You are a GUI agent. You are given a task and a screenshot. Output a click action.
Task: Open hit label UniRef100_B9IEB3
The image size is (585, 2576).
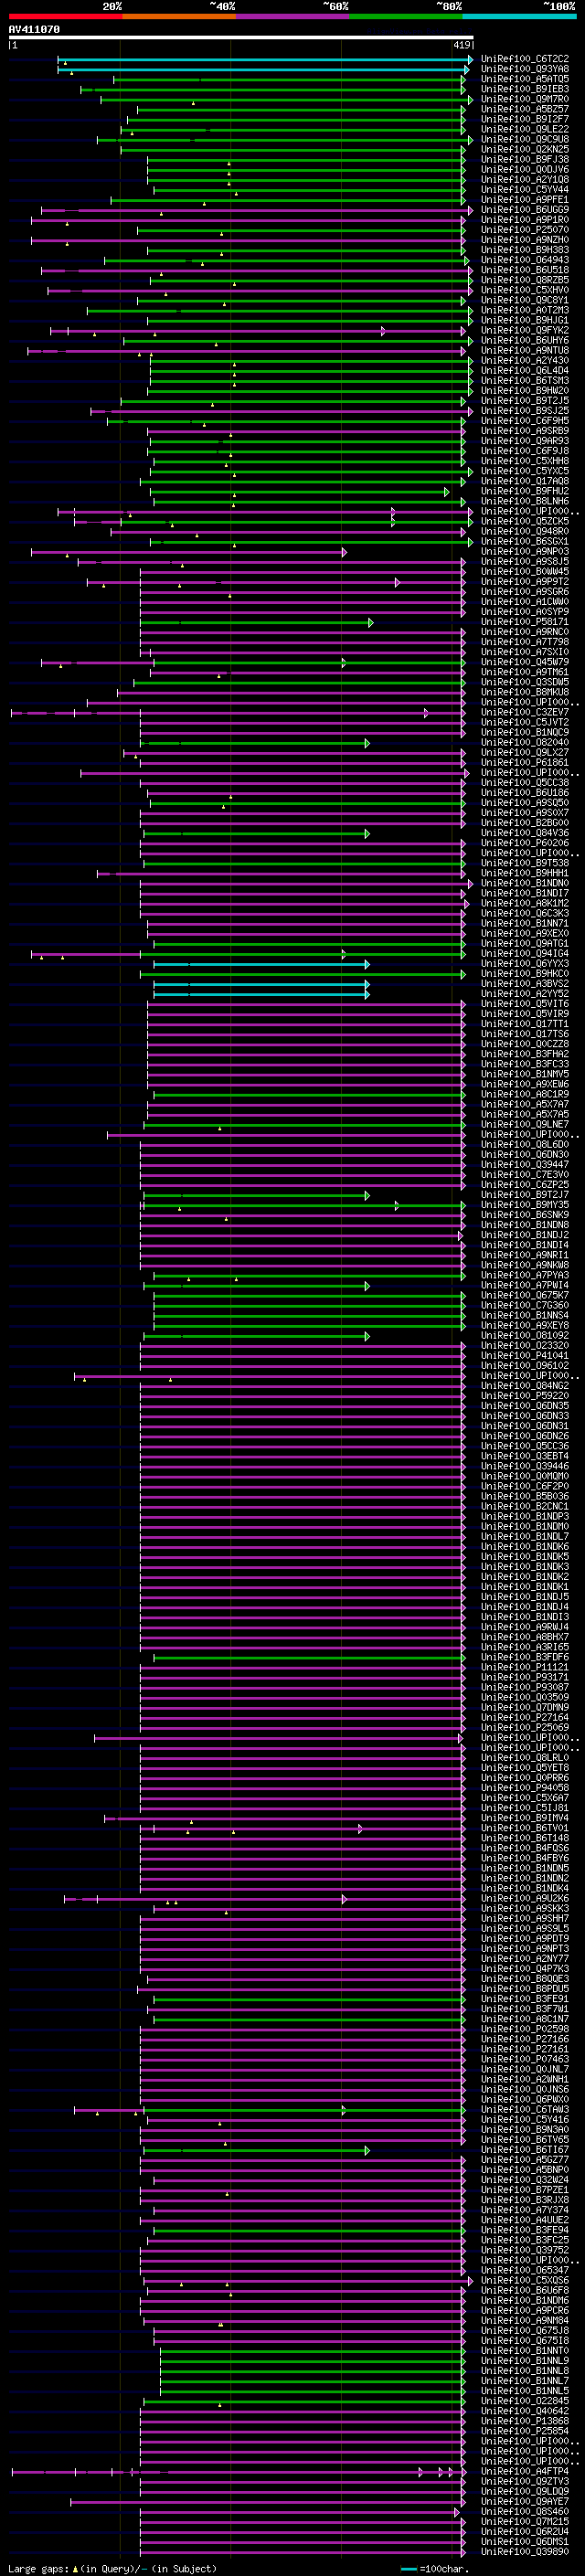(x=525, y=89)
